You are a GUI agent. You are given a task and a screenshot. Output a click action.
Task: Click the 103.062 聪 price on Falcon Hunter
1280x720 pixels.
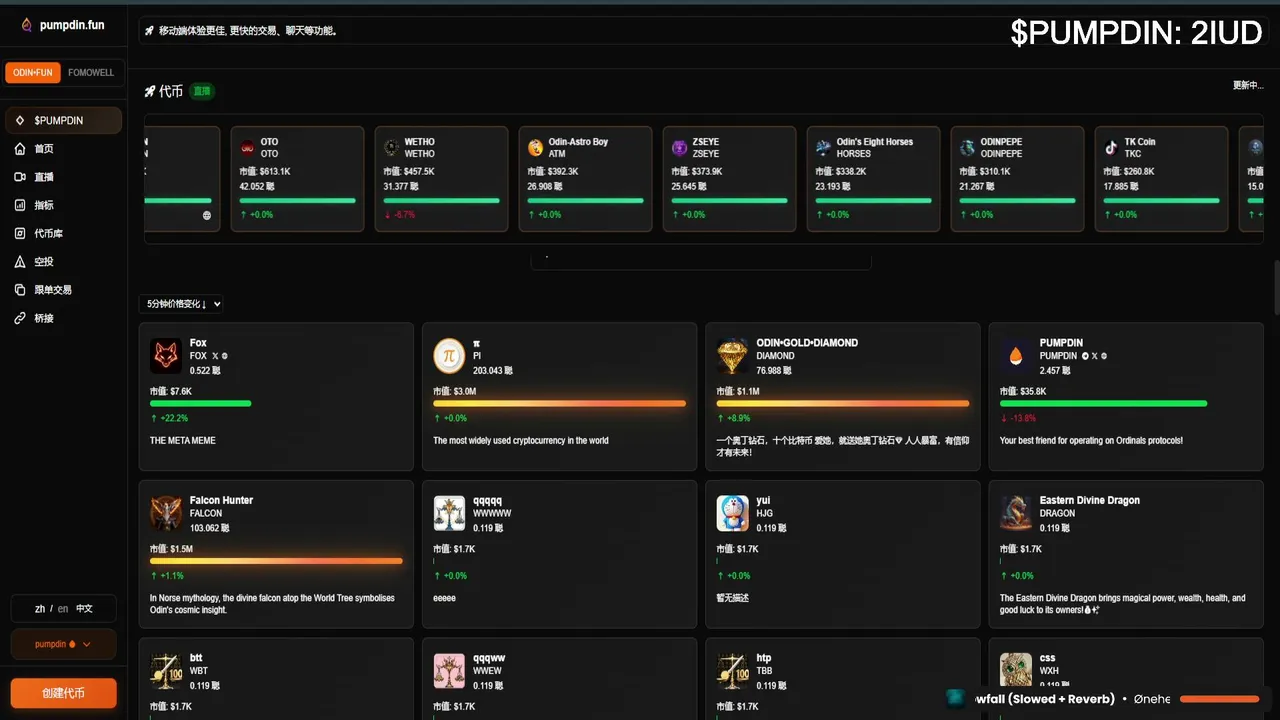coord(209,527)
